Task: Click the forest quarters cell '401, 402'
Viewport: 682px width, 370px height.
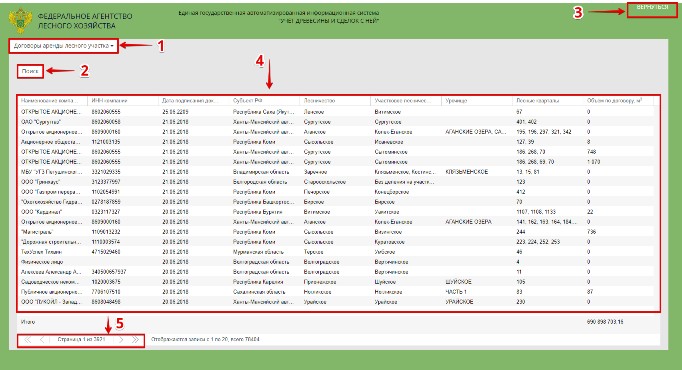Action: (x=527, y=122)
